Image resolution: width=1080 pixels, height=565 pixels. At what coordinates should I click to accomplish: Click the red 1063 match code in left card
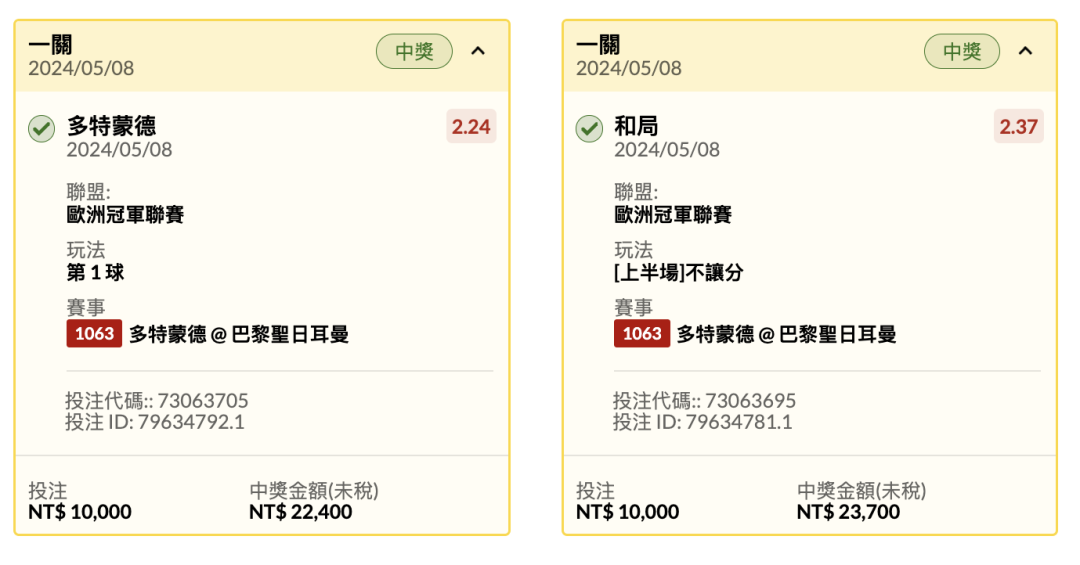point(94,333)
